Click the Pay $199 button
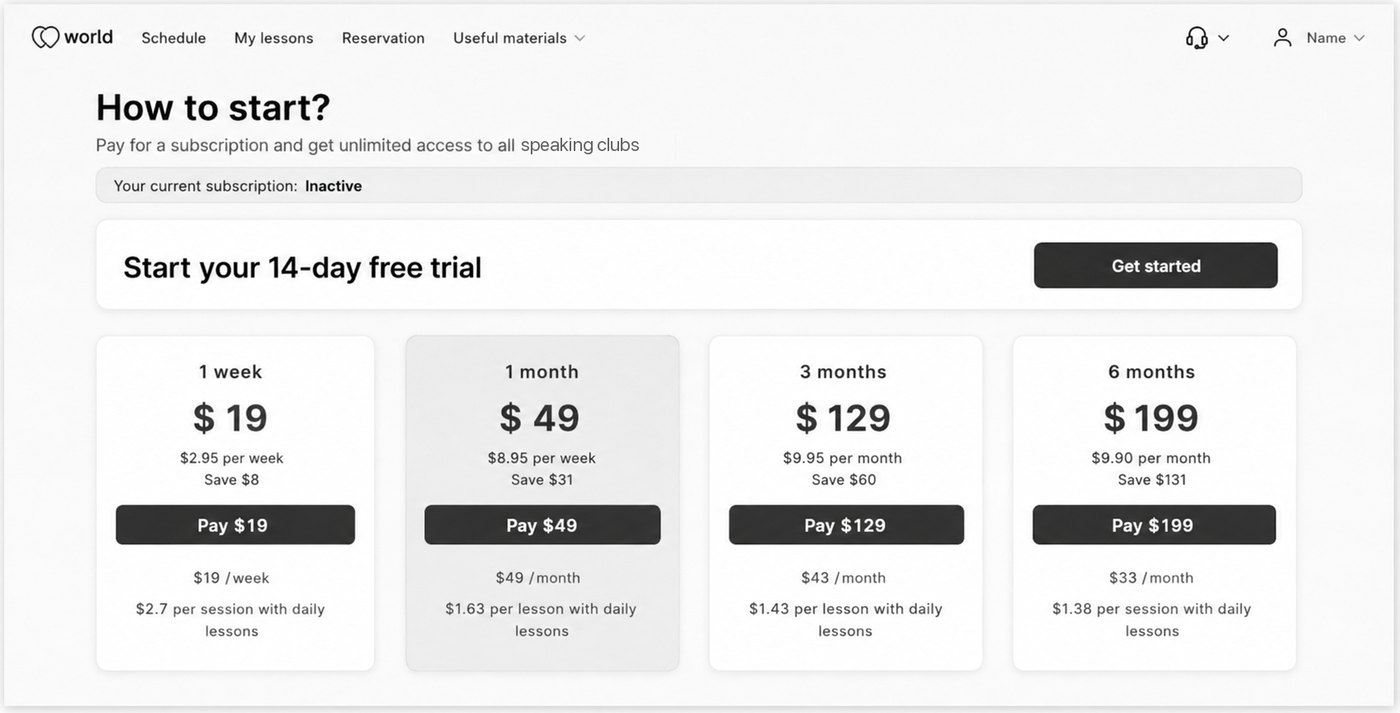 point(1154,525)
